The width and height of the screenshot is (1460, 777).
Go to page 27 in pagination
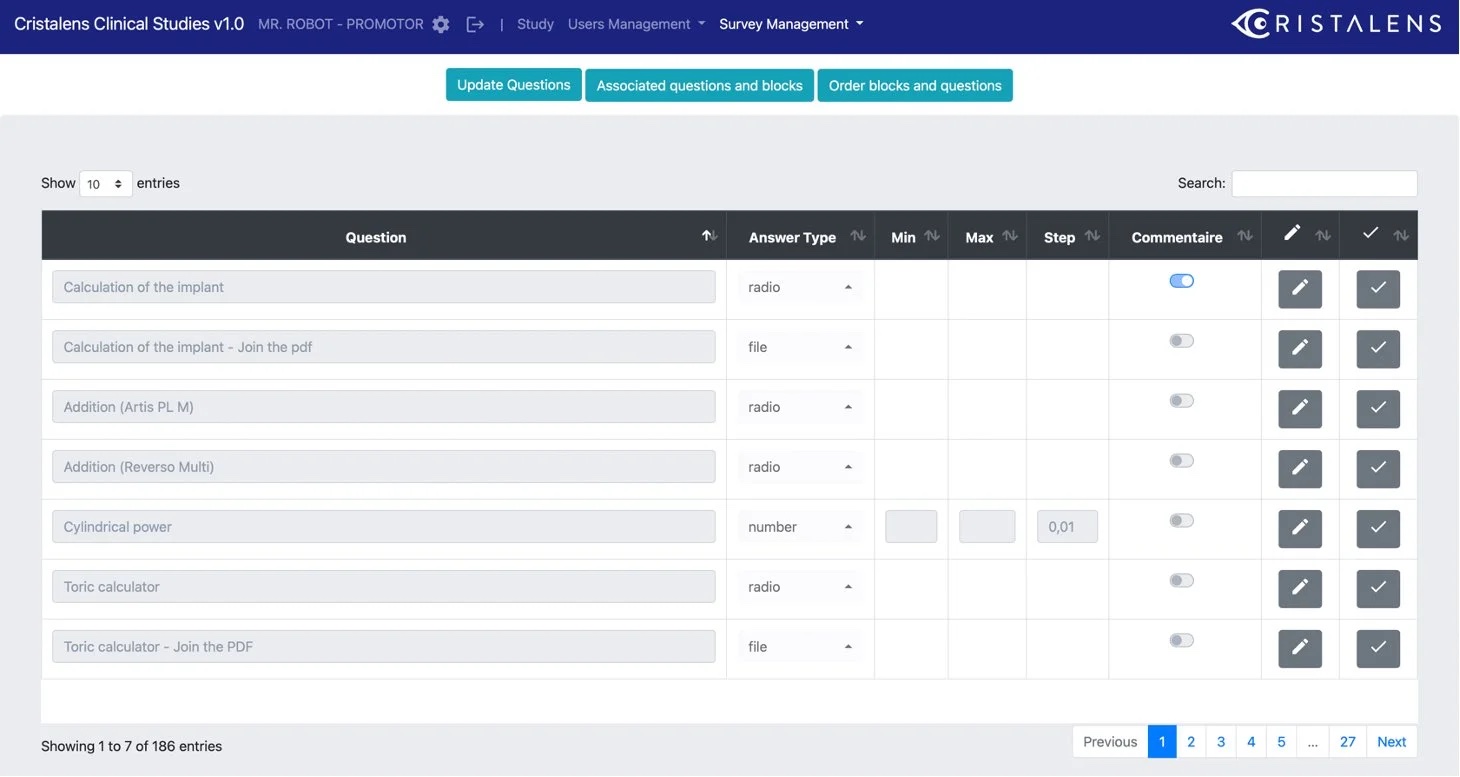point(1347,742)
